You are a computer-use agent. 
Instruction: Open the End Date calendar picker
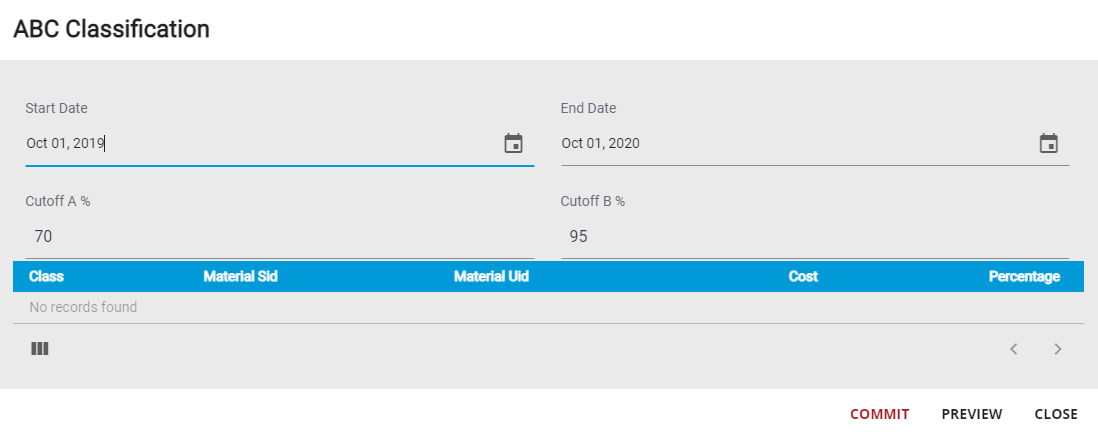coord(1048,144)
